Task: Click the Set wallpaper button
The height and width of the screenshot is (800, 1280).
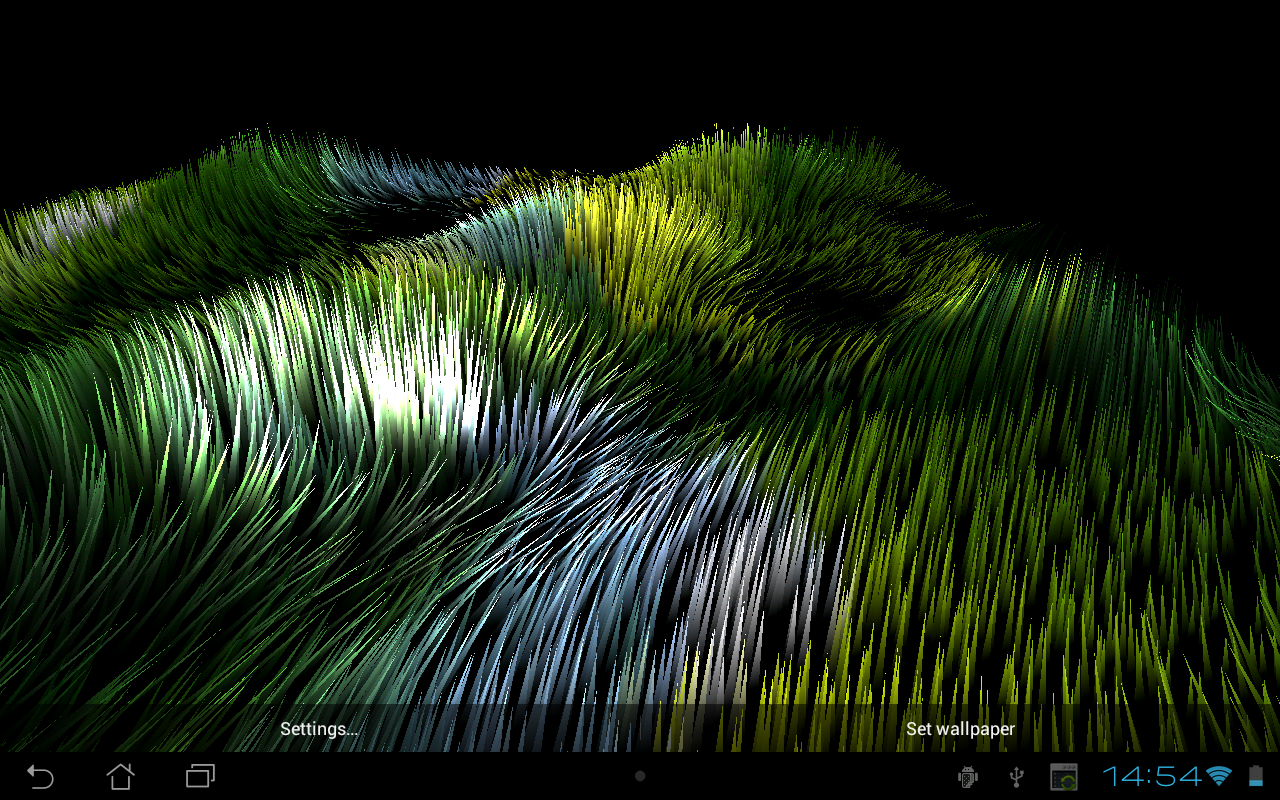Action: (960, 729)
